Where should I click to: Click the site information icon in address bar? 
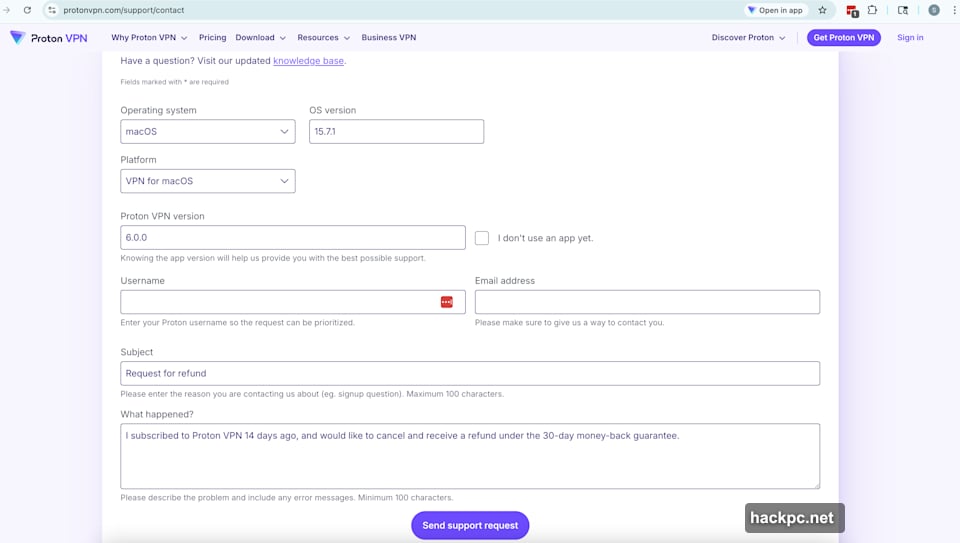pyautogui.click(x=52, y=10)
